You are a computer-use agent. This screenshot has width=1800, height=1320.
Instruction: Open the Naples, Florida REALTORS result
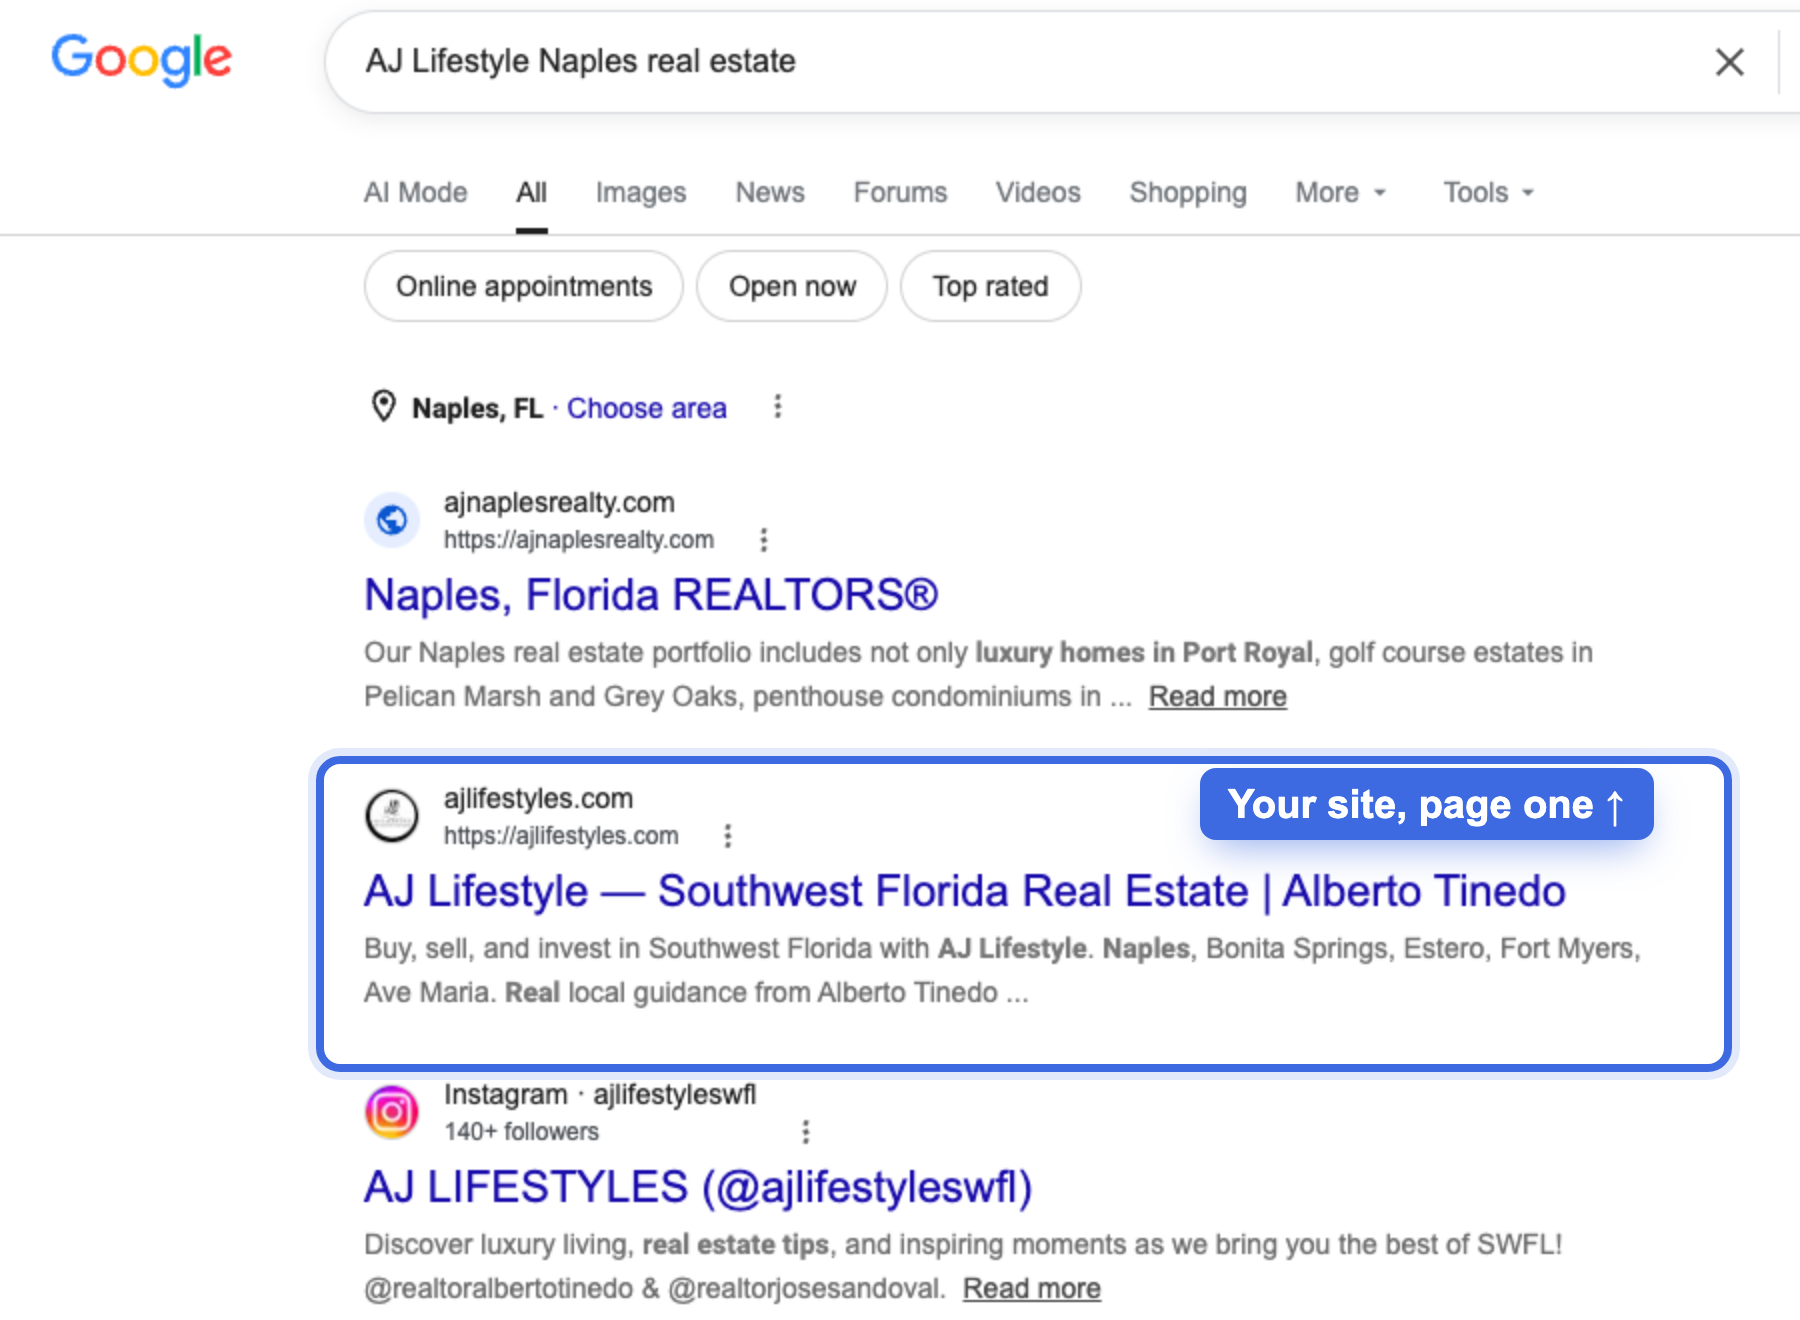[651, 595]
